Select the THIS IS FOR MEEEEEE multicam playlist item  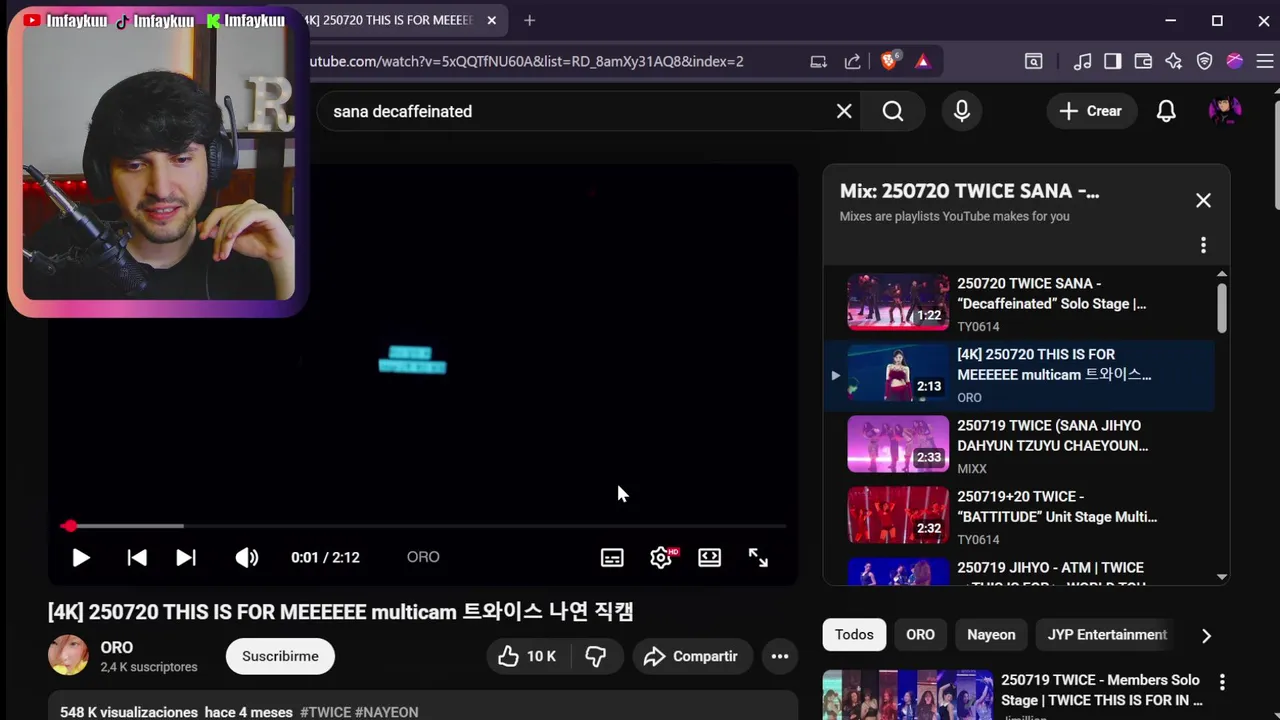click(1019, 375)
